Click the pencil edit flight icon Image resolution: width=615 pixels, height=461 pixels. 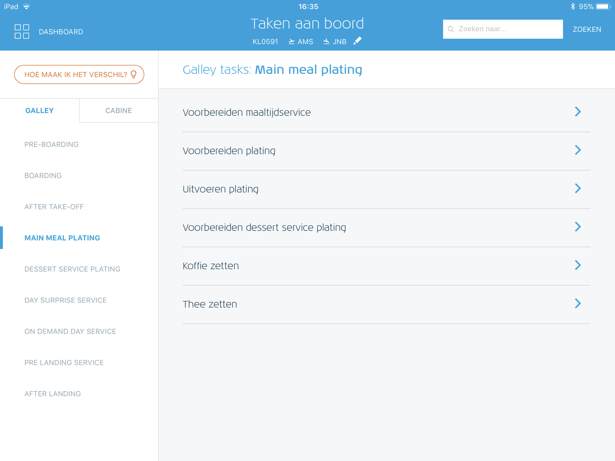click(x=357, y=41)
